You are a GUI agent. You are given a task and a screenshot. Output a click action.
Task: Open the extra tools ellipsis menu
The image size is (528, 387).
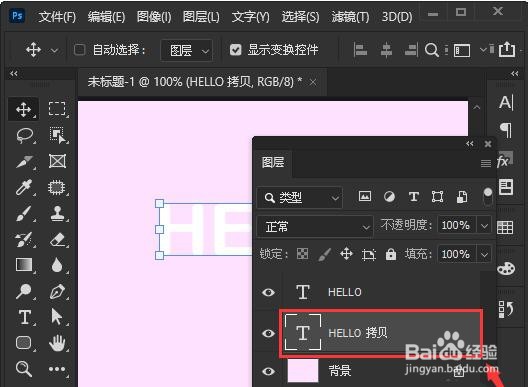57,369
